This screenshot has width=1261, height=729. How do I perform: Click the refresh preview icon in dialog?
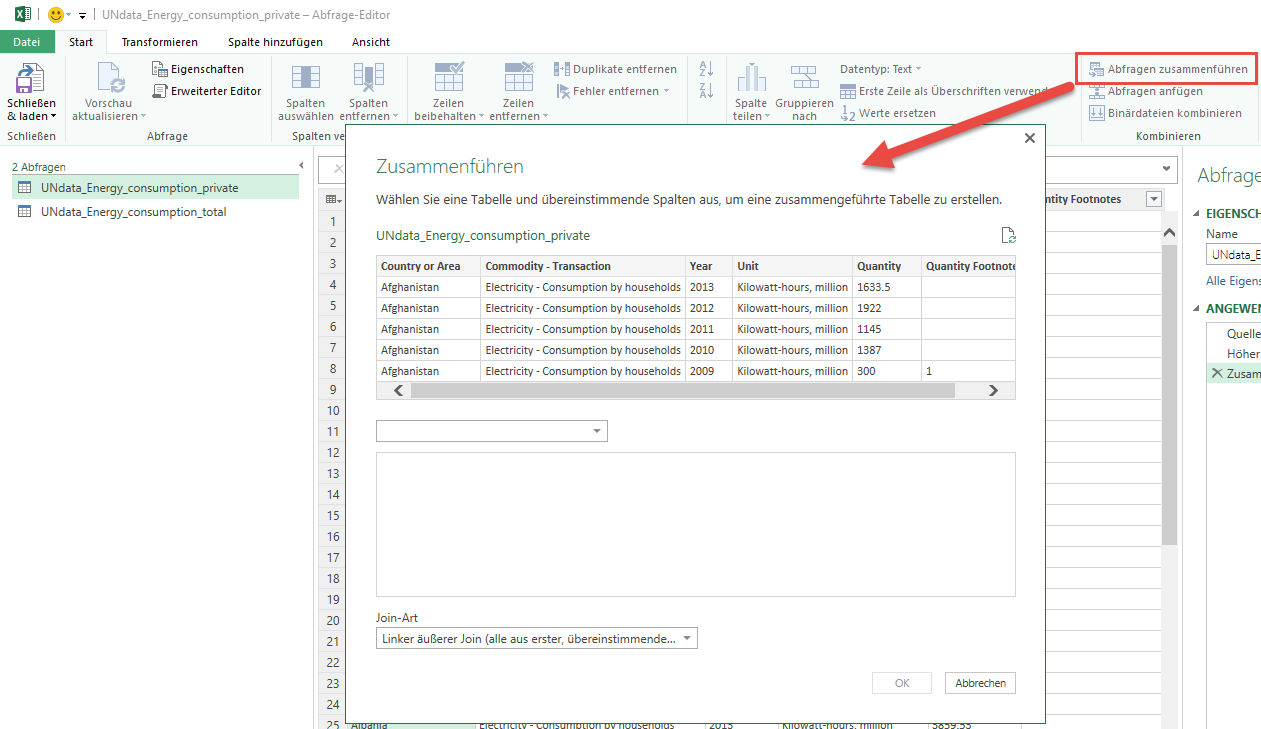point(1008,235)
